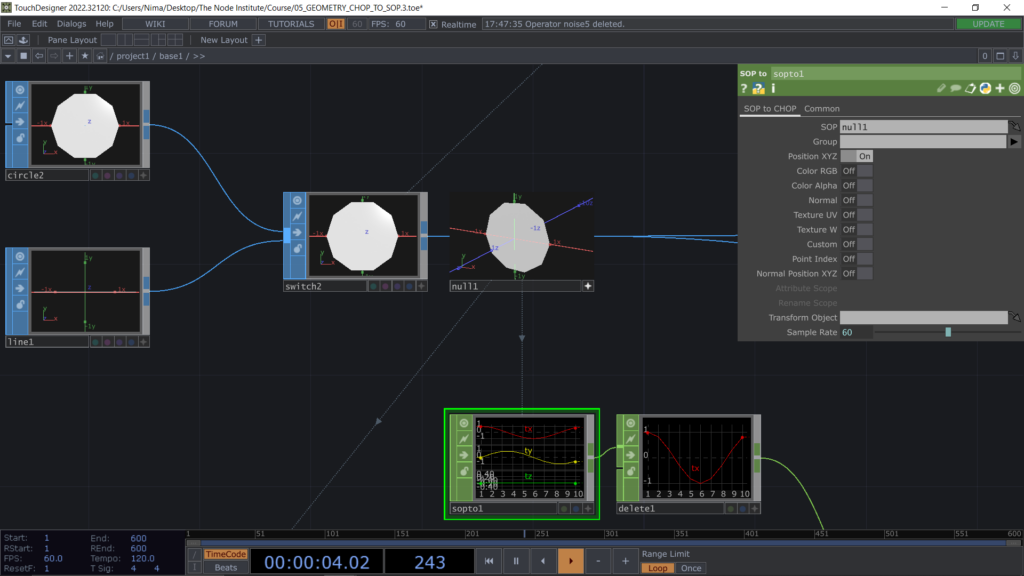This screenshot has width=1024, height=576.
Task: Set Range Limit to Once
Action: coord(691,568)
